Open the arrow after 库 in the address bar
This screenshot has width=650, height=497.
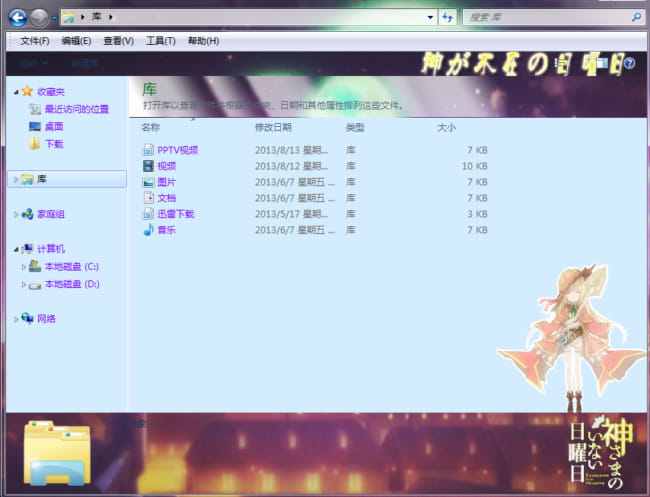click(111, 17)
